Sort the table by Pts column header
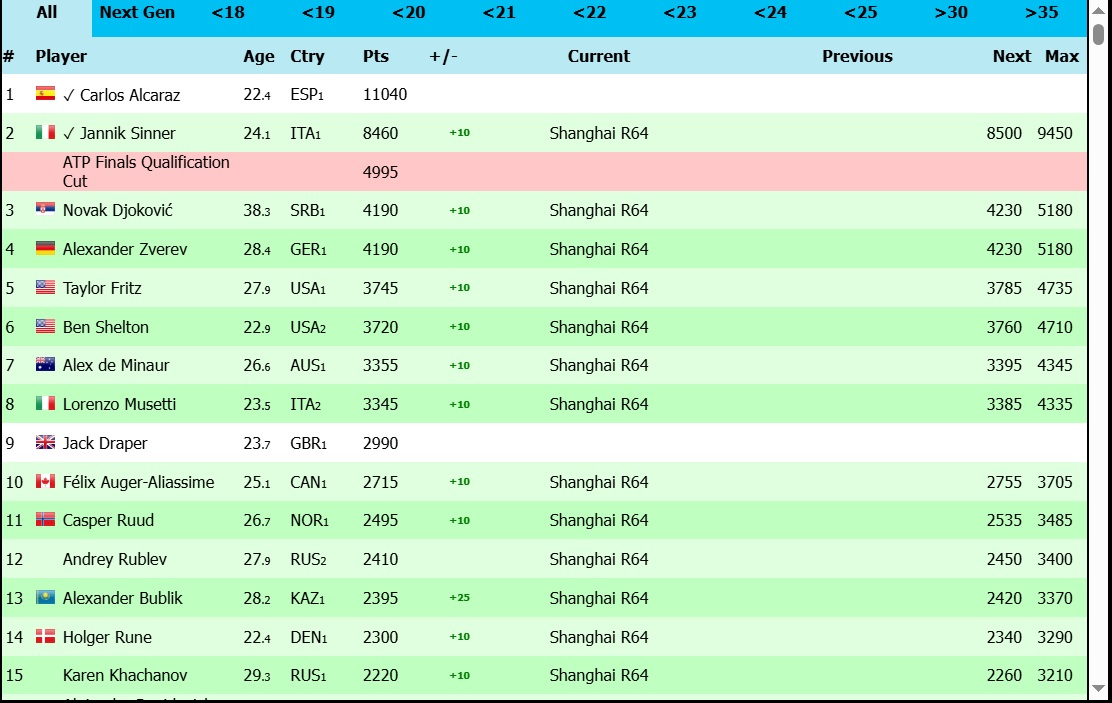1112x703 pixels. click(x=376, y=57)
